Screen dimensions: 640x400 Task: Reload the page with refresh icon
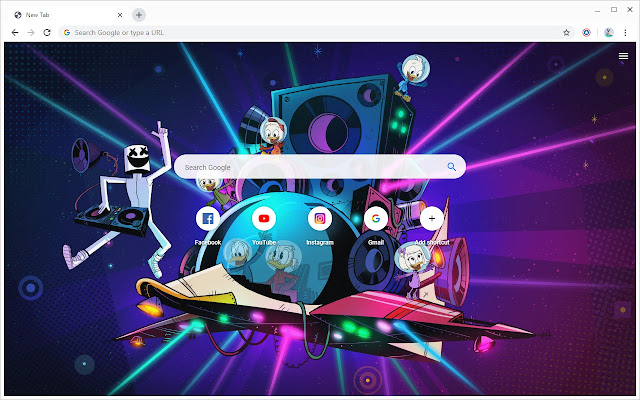coord(47,32)
